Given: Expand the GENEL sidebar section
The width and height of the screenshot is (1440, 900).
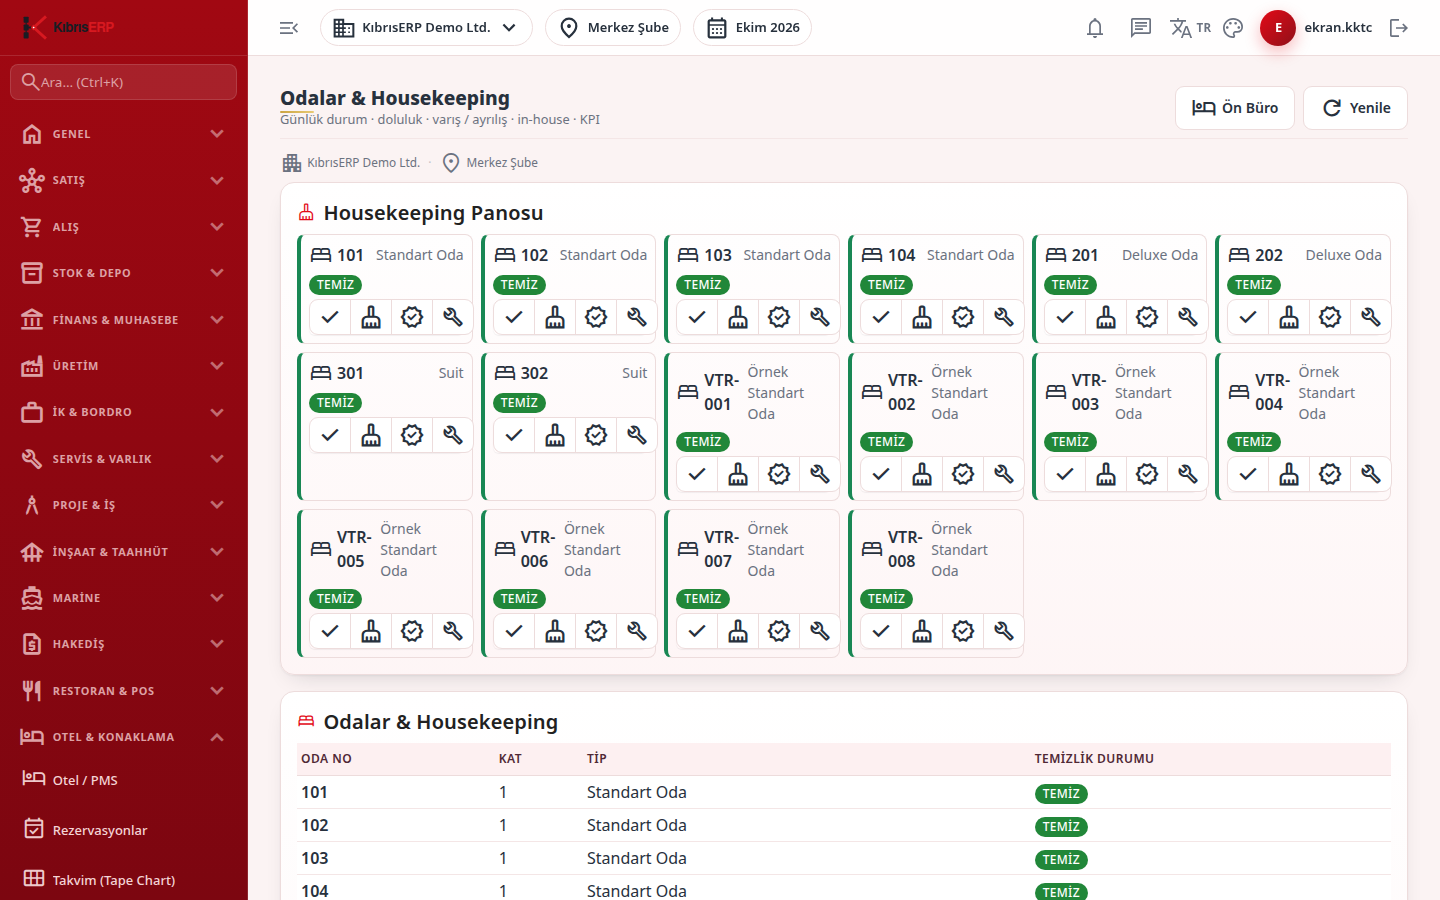Looking at the screenshot, I should coord(124,134).
